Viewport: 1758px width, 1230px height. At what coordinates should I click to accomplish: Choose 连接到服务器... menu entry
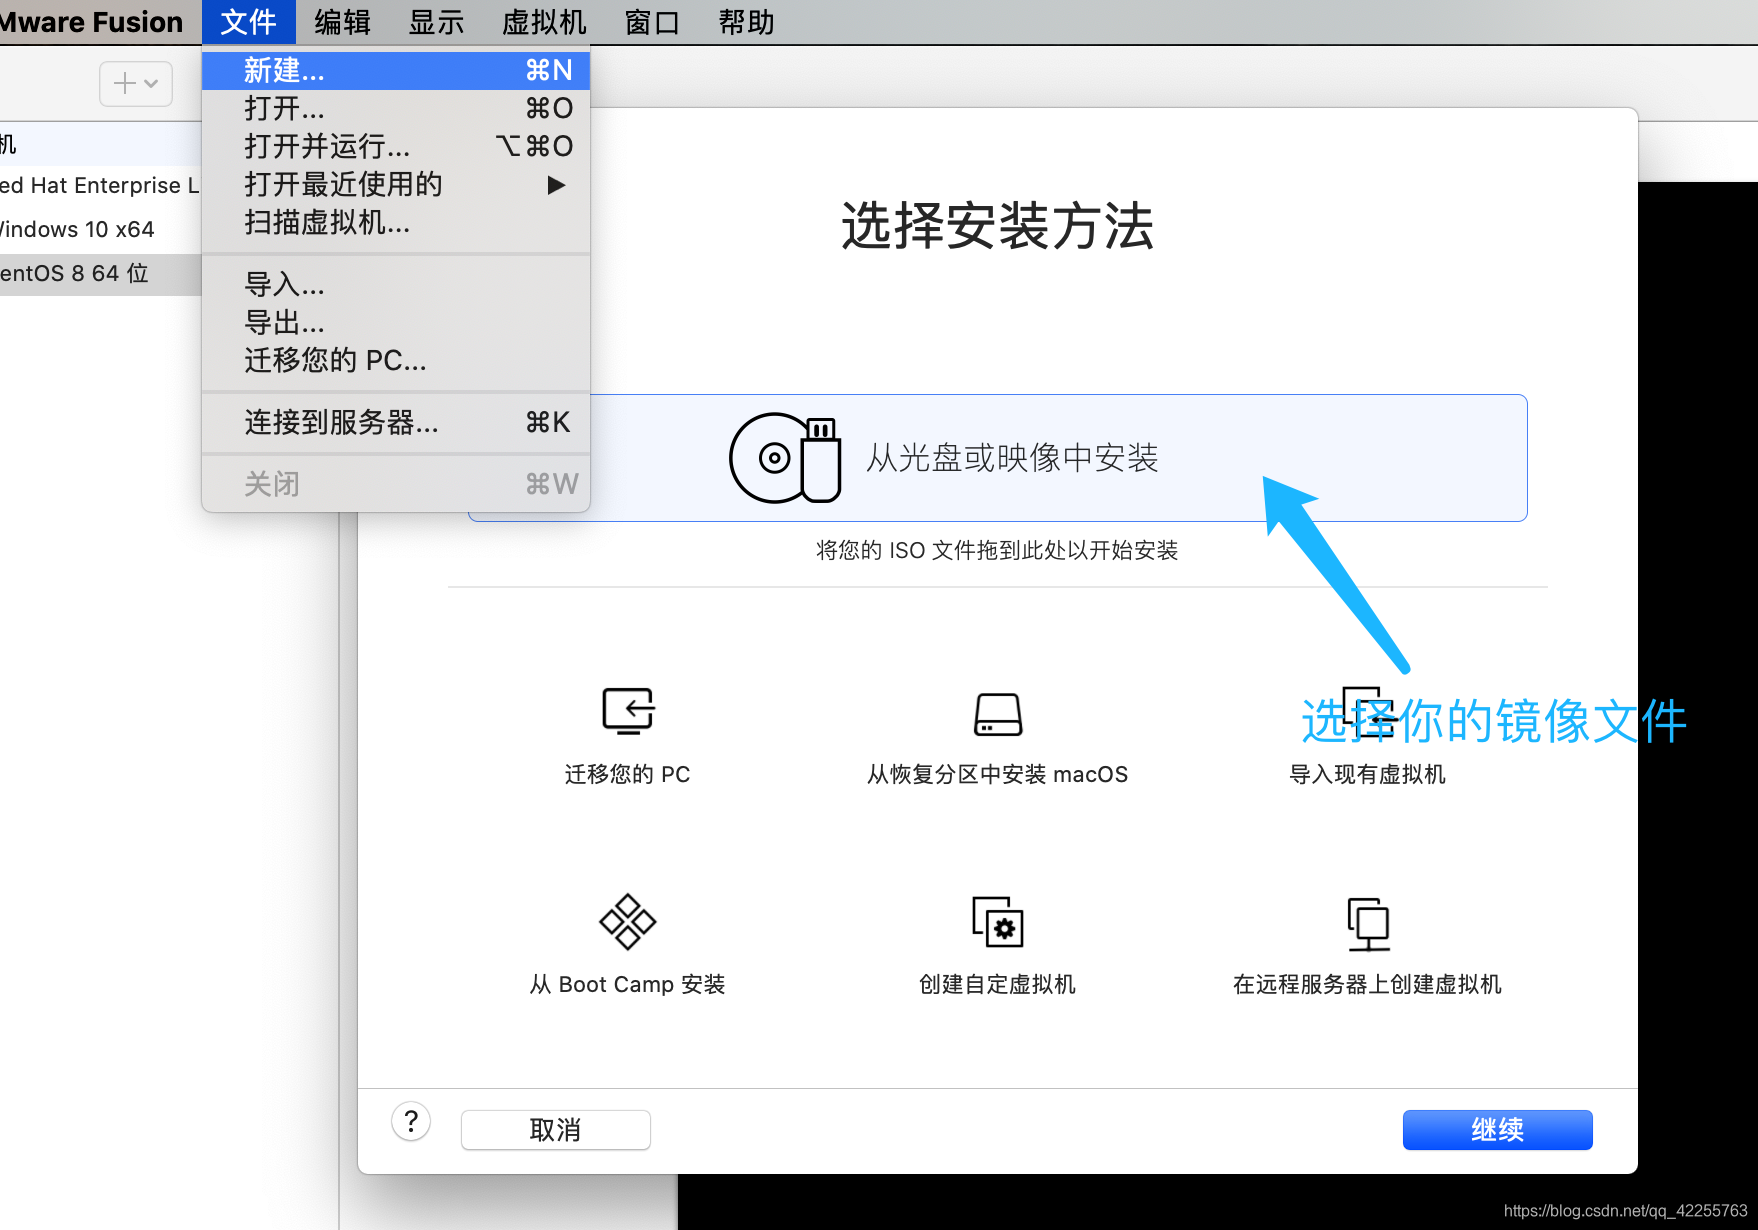click(x=396, y=423)
